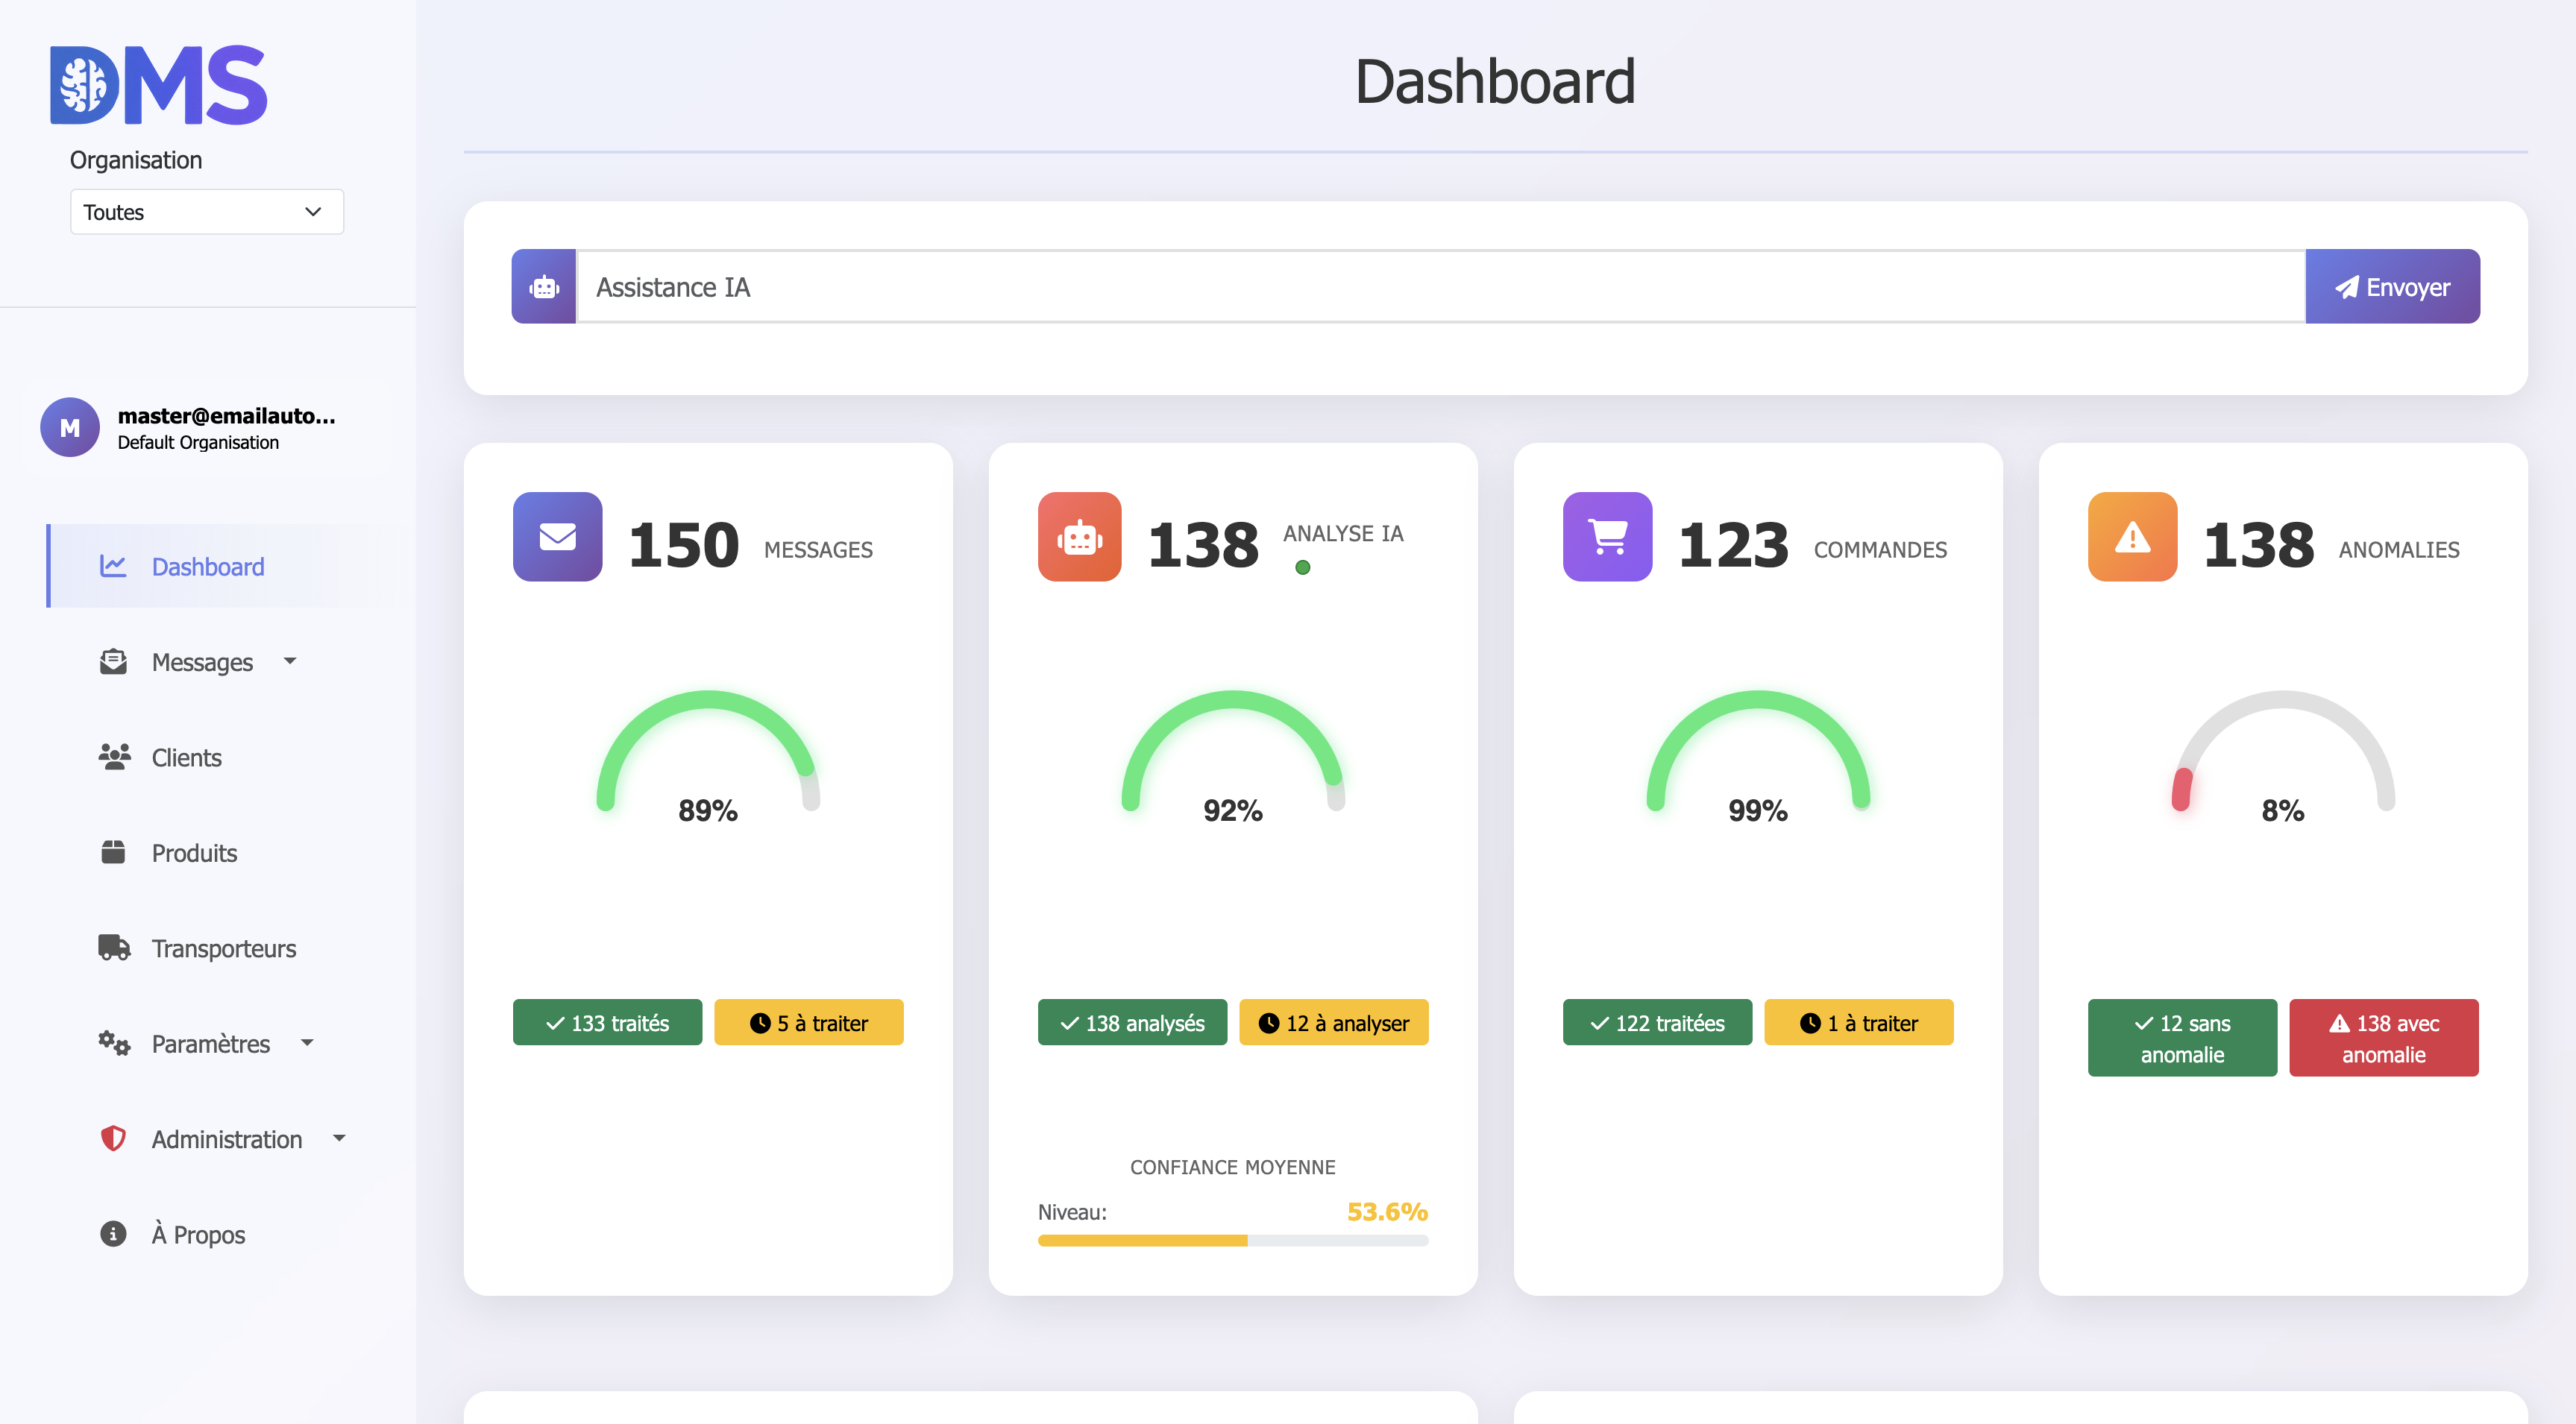
Task: Click the Confiance Moyenne progress bar
Action: point(1232,1241)
